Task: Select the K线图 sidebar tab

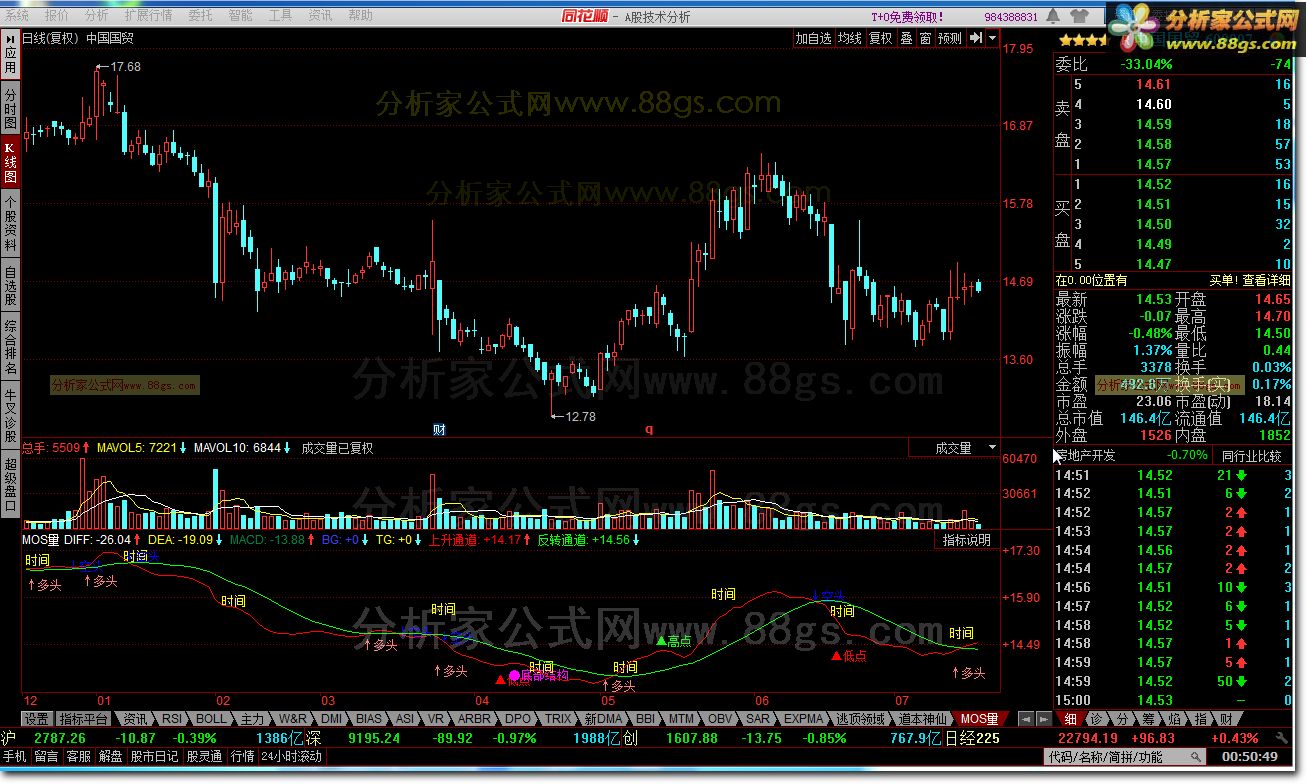Action: (x=10, y=161)
